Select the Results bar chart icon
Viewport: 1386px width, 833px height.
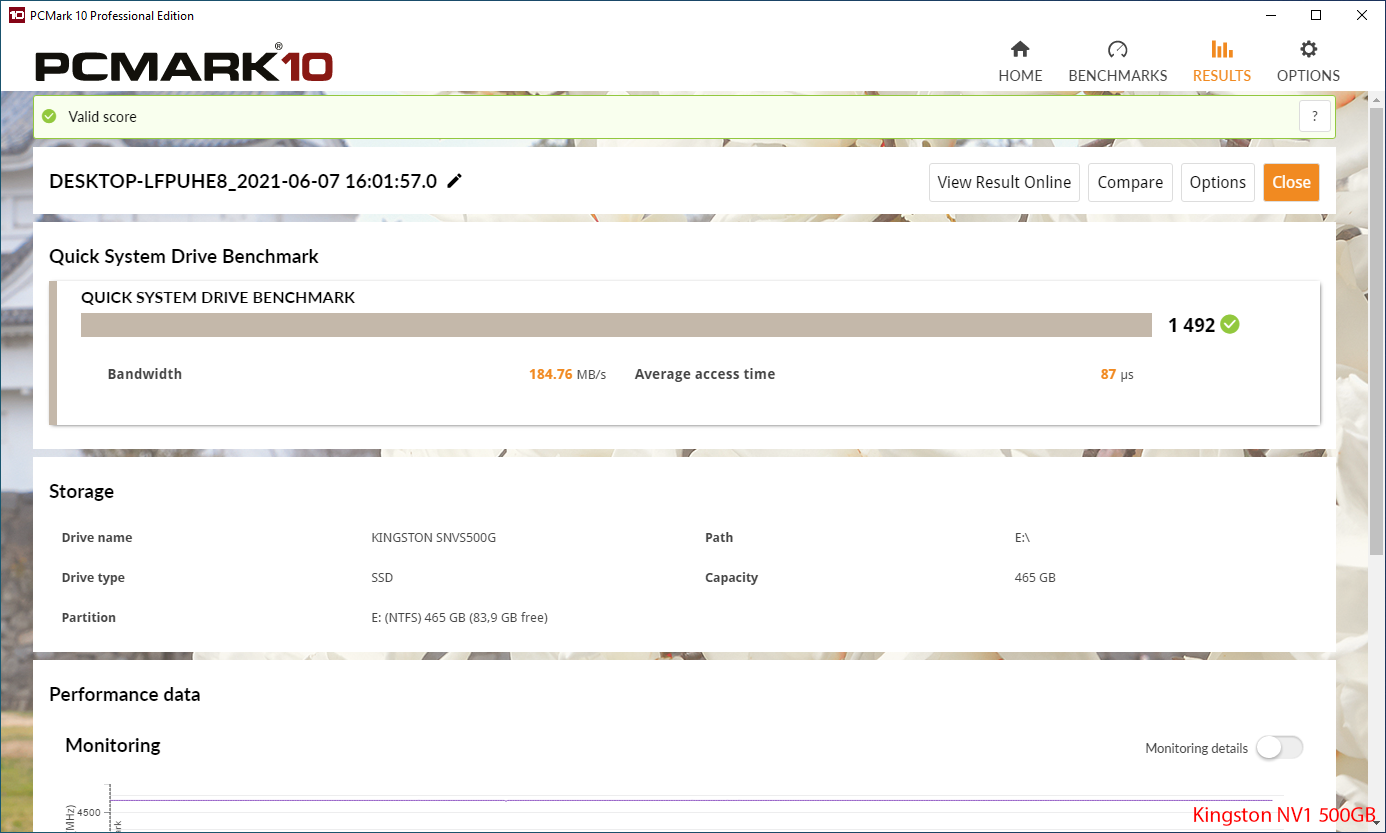coord(1221,49)
